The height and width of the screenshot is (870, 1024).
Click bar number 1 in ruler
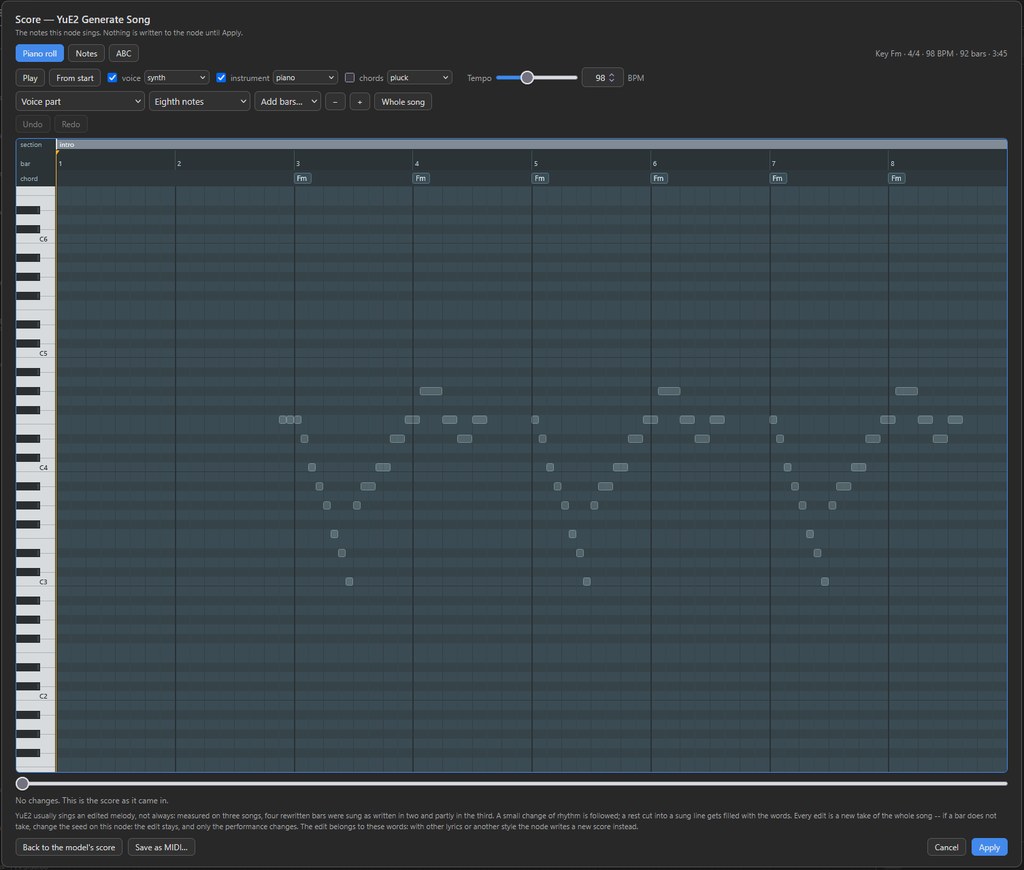[60, 163]
